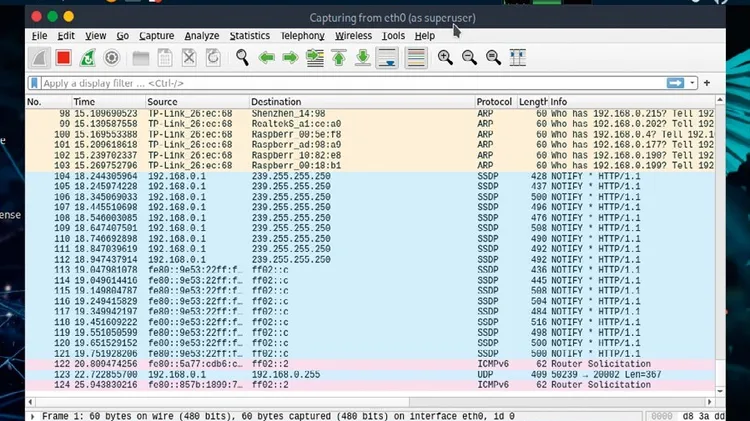Sort by the Protocol column header
Viewport: 750px width, 421px height.
(496, 102)
